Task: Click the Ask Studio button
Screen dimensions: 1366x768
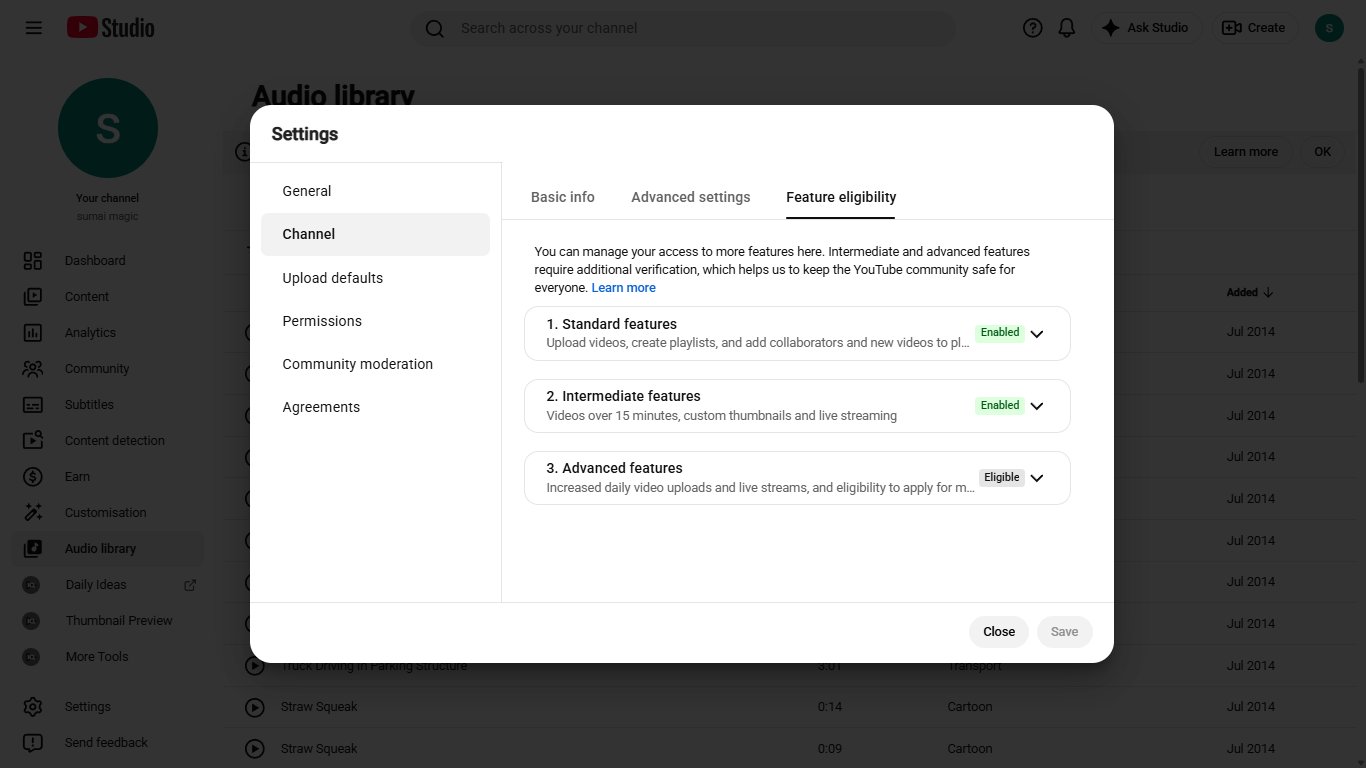Action: coord(1146,28)
